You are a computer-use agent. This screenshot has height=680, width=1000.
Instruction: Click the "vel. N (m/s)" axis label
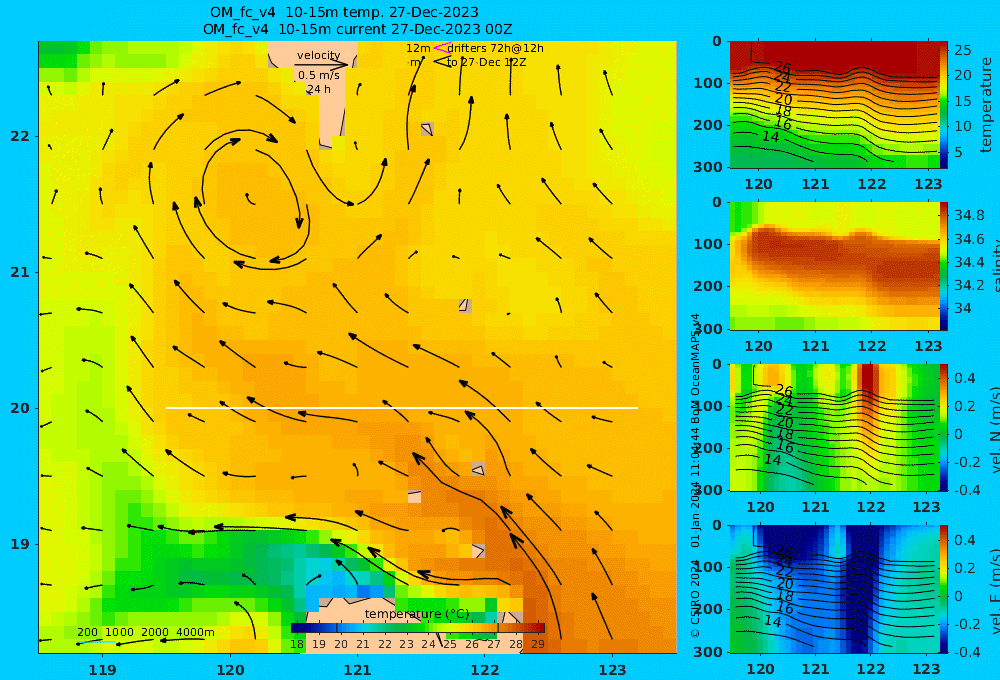pyautogui.click(x=994, y=429)
